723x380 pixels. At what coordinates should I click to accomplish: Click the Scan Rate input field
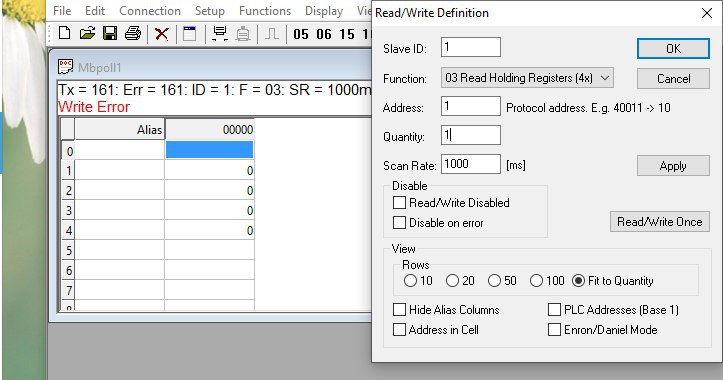click(471, 164)
